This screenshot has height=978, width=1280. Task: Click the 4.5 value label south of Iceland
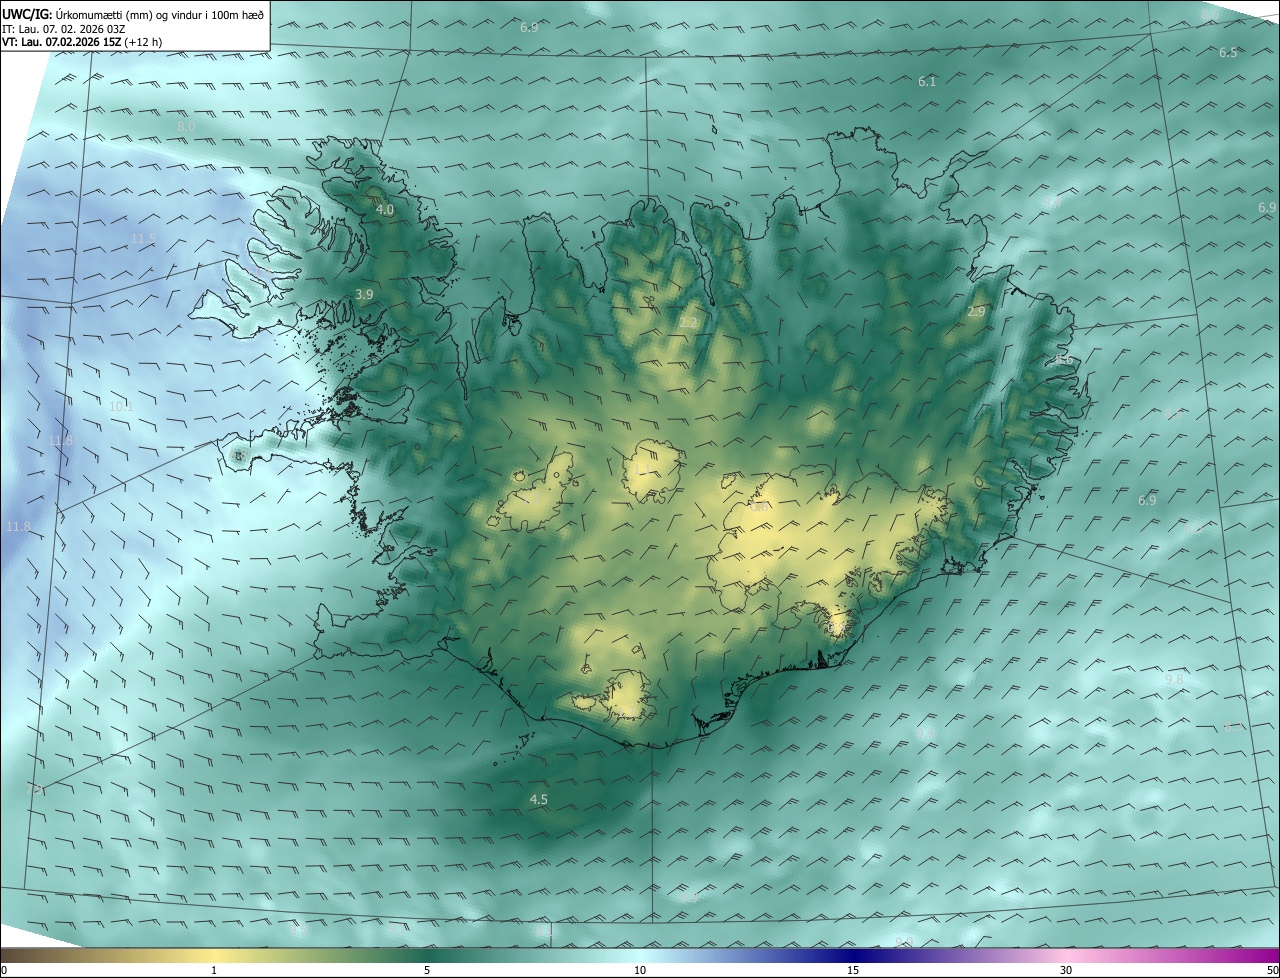(538, 799)
